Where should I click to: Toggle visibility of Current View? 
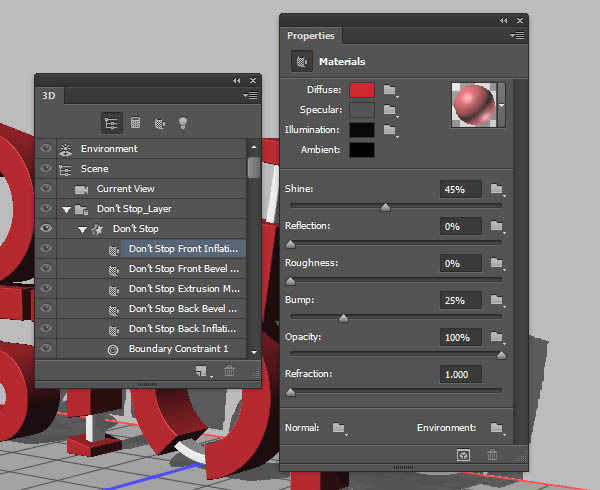click(x=46, y=188)
